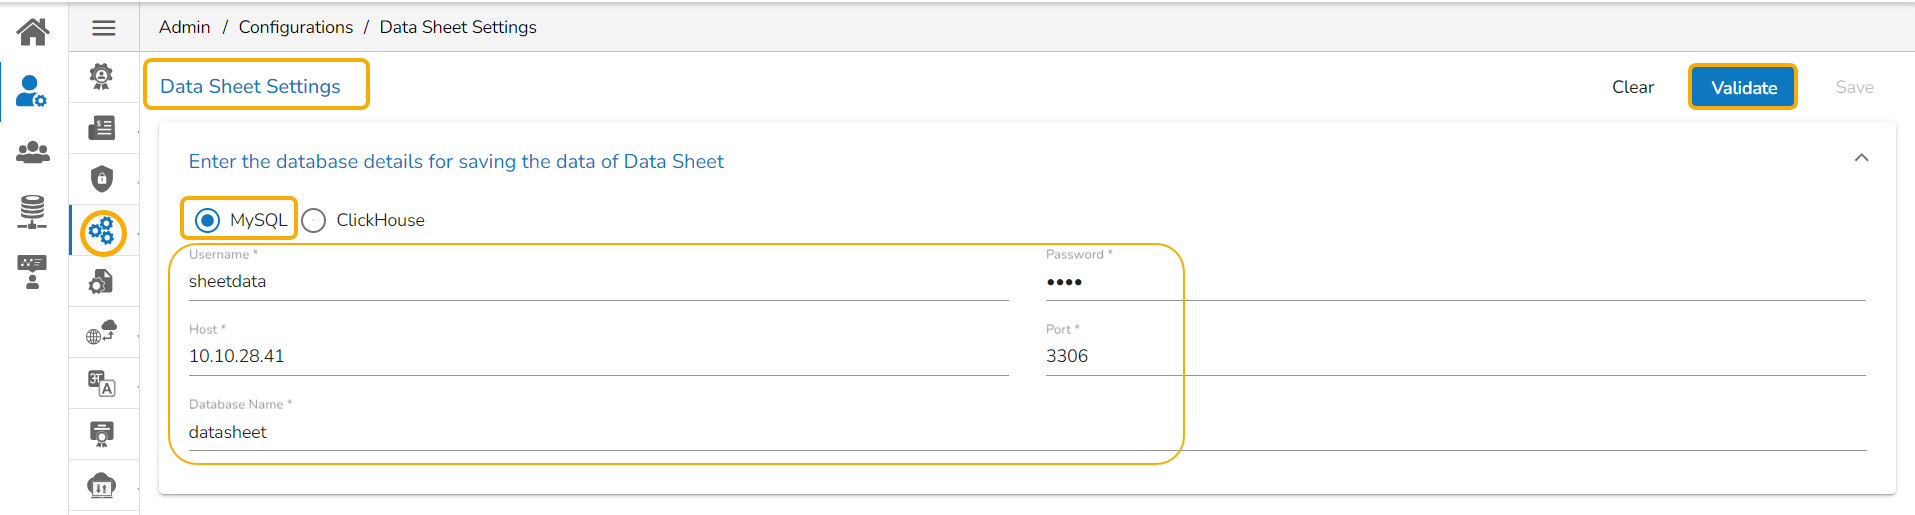Viewport: 1915px width, 515px height.
Task: Open the globe cloud sync icon
Action: point(102,332)
